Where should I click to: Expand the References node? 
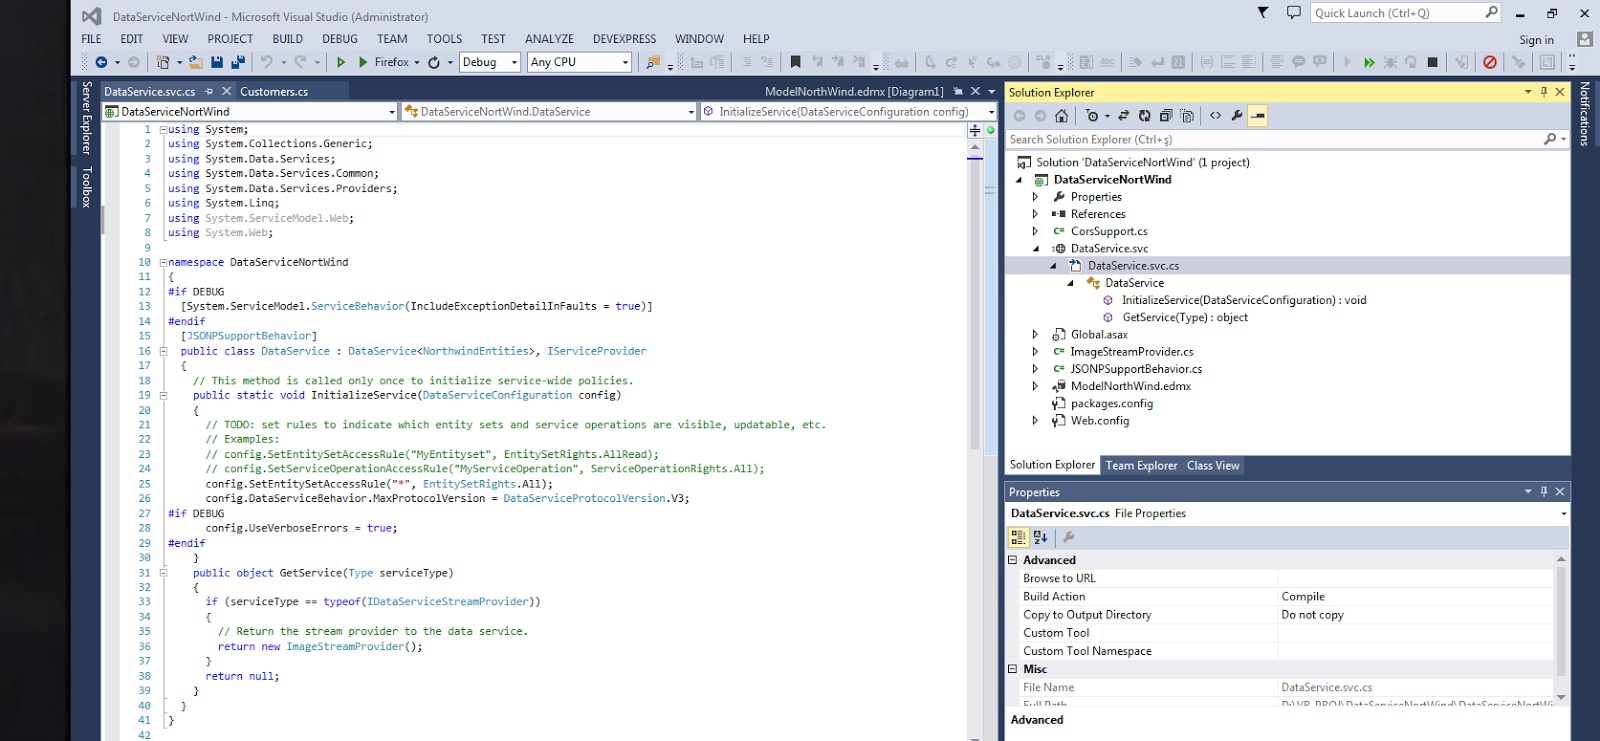coord(1035,214)
